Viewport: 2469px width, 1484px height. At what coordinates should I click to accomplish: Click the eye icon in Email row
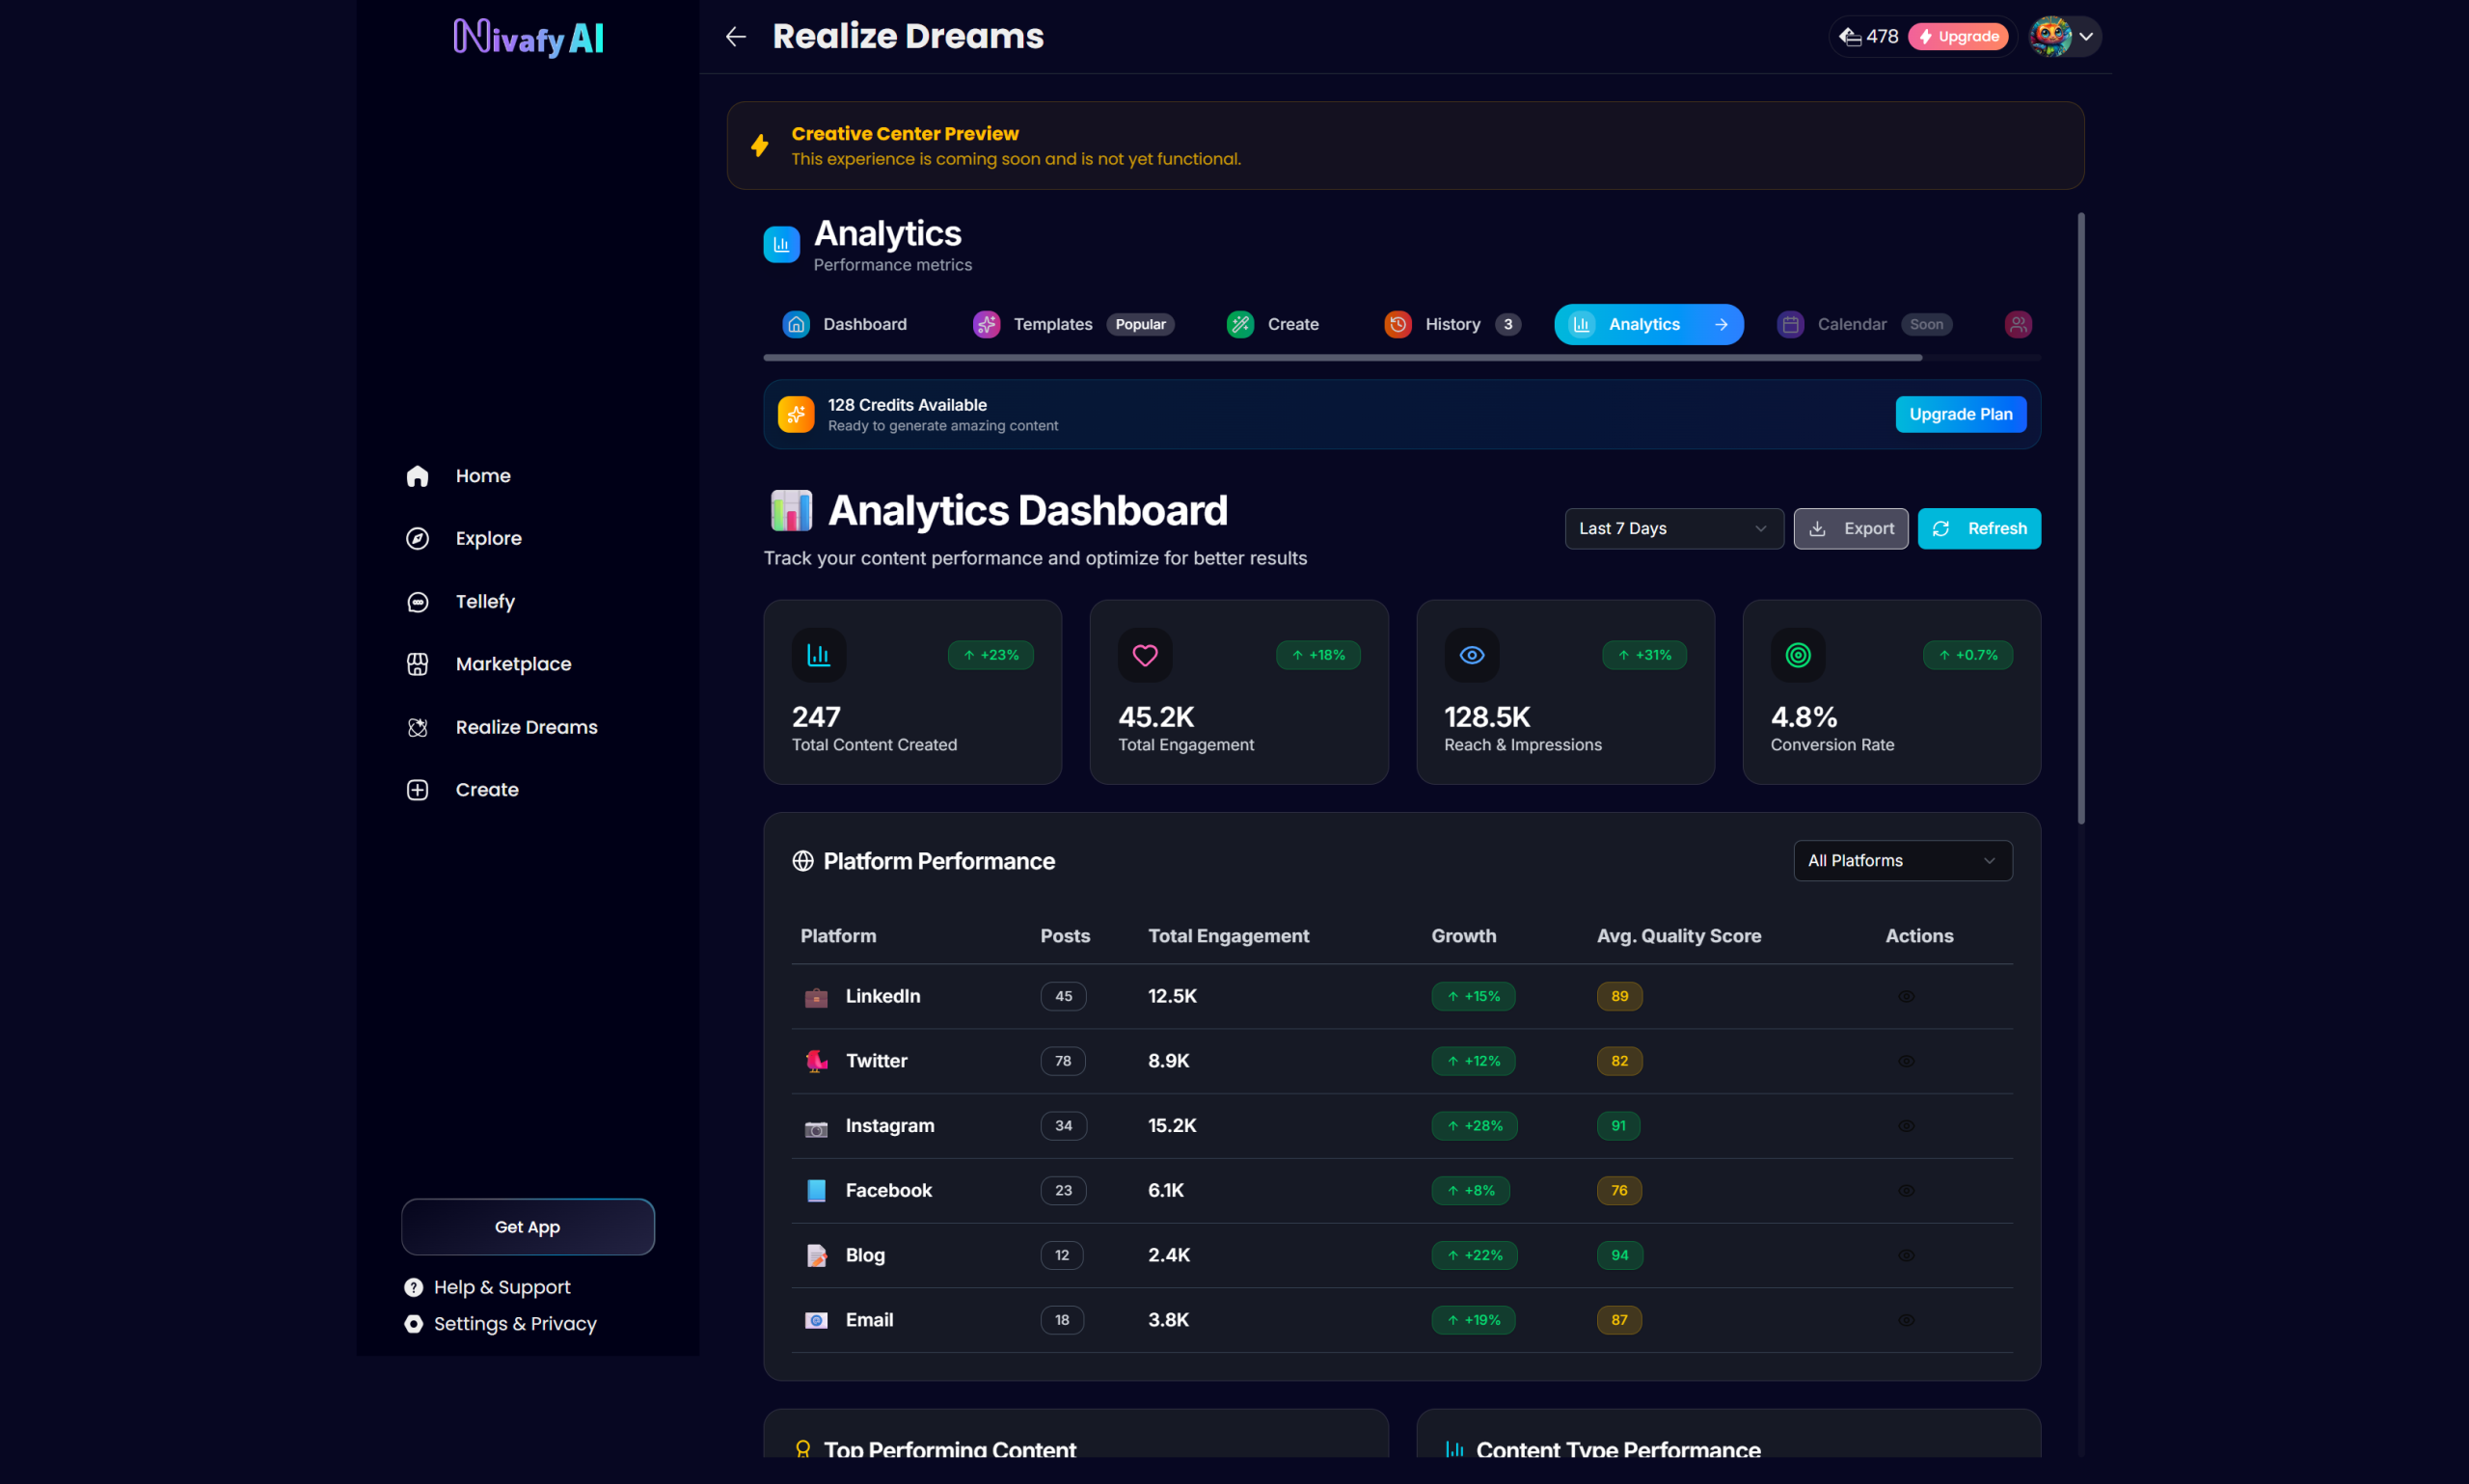pyautogui.click(x=1906, y=1320)
